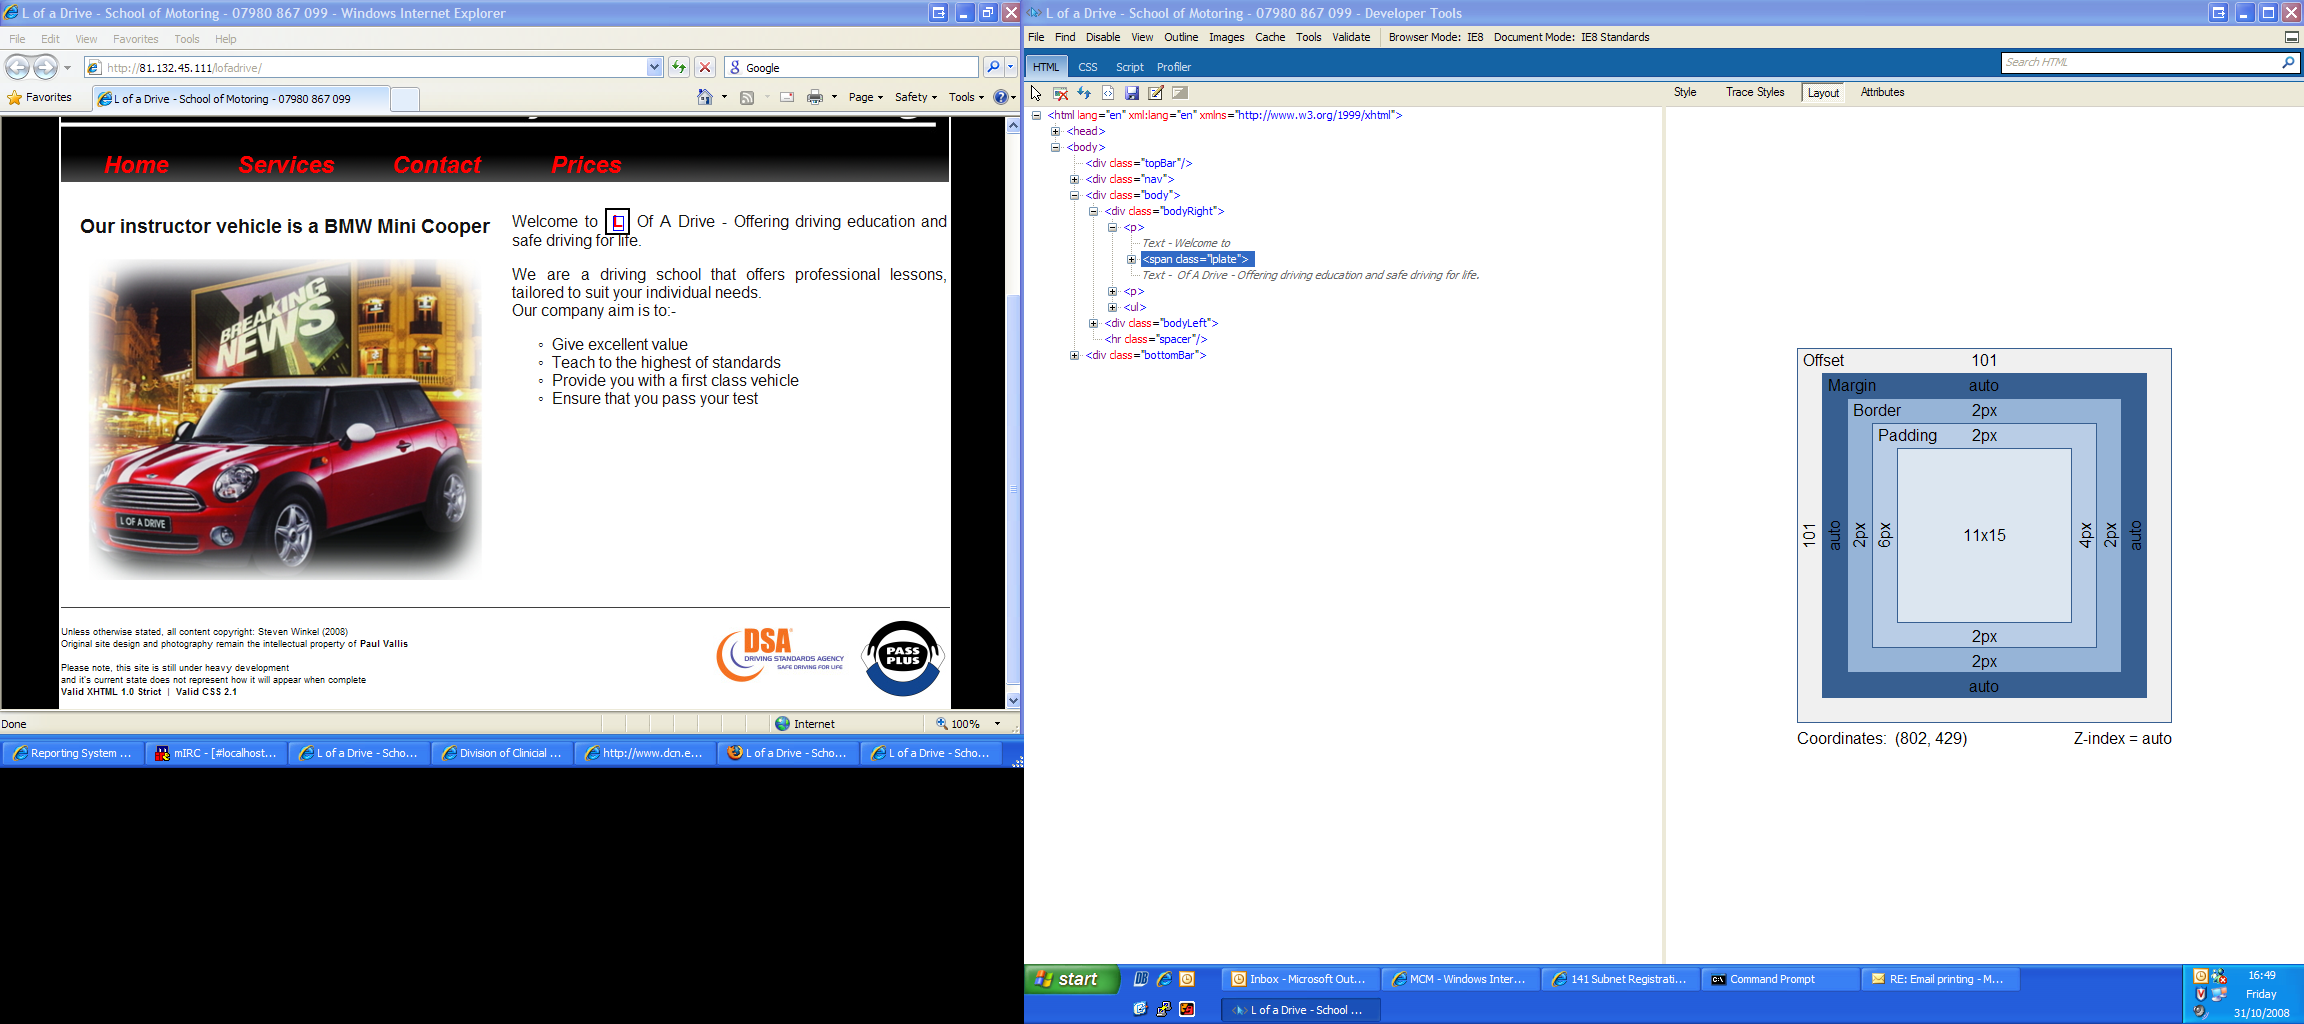Click the Prices link in the site navigation
Screen dimensions: 2304x1024
[587, 165]
